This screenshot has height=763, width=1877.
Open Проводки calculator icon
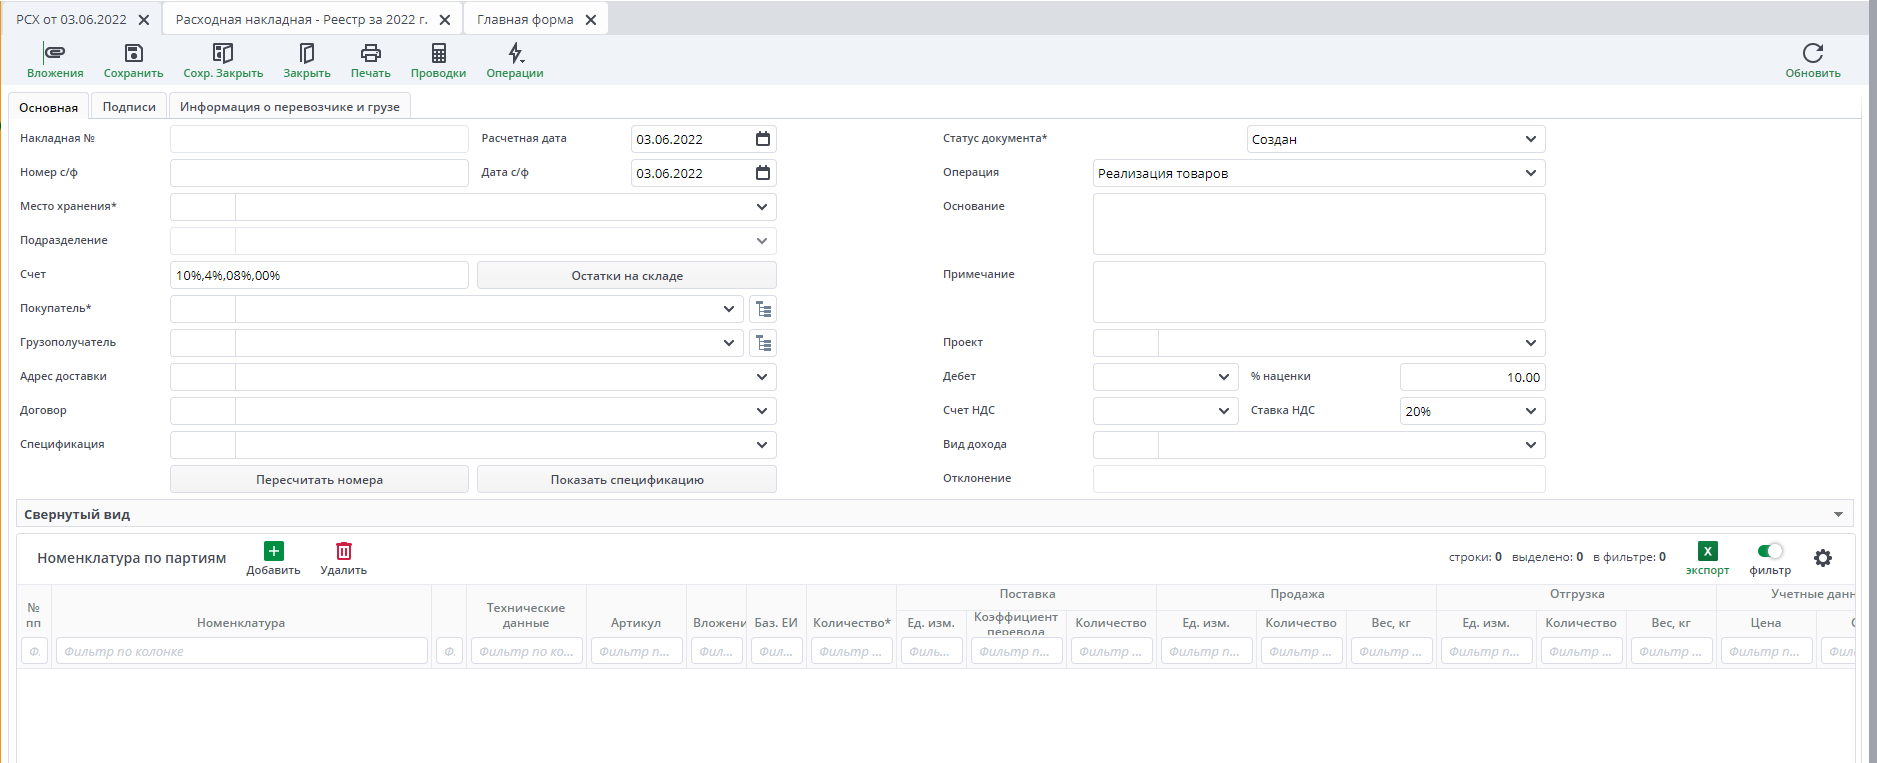(438, 54)
